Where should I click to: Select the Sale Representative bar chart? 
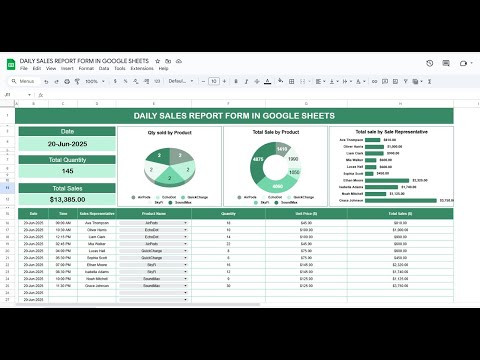coord(391,166)
